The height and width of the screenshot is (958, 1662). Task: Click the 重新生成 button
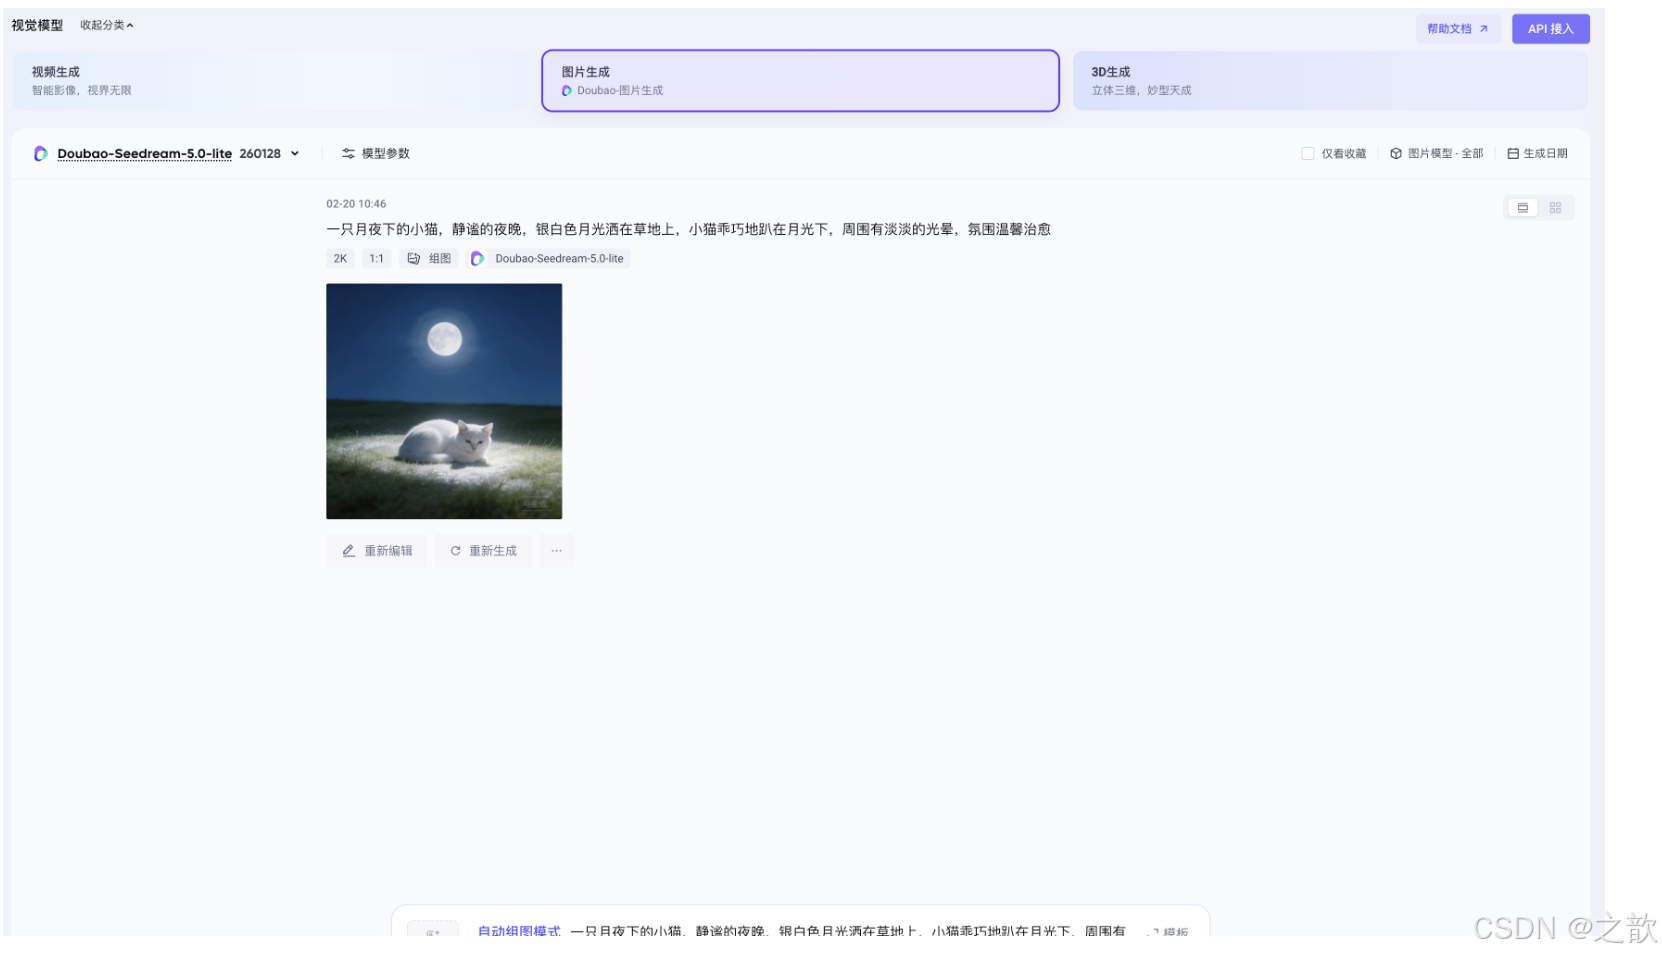pos(483,551)
